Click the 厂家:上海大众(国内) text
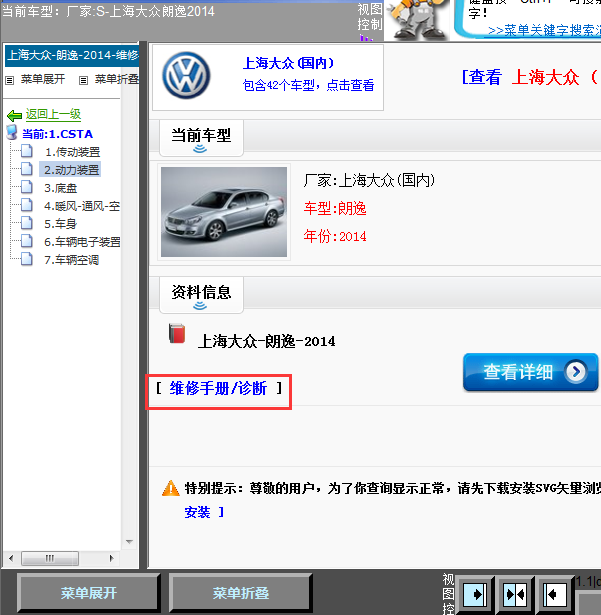The image size is (601, 615). tap(369, 180)
